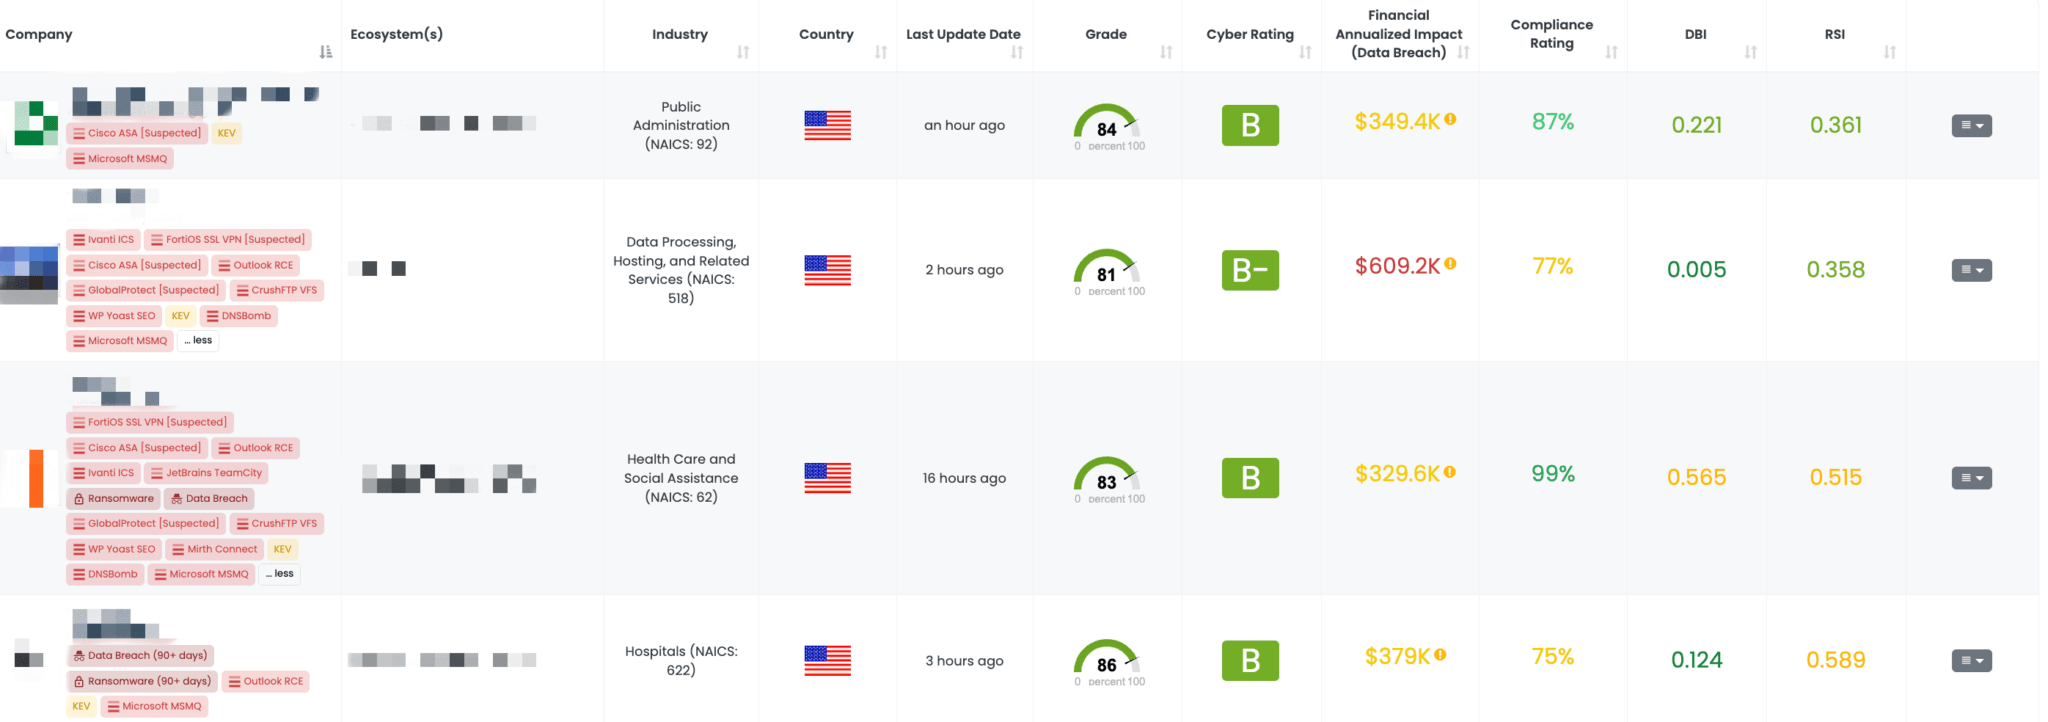This screenshot has width=2048, height=722.
Task: Click the info icon beside $349.4K
Action: (1451, 119)
